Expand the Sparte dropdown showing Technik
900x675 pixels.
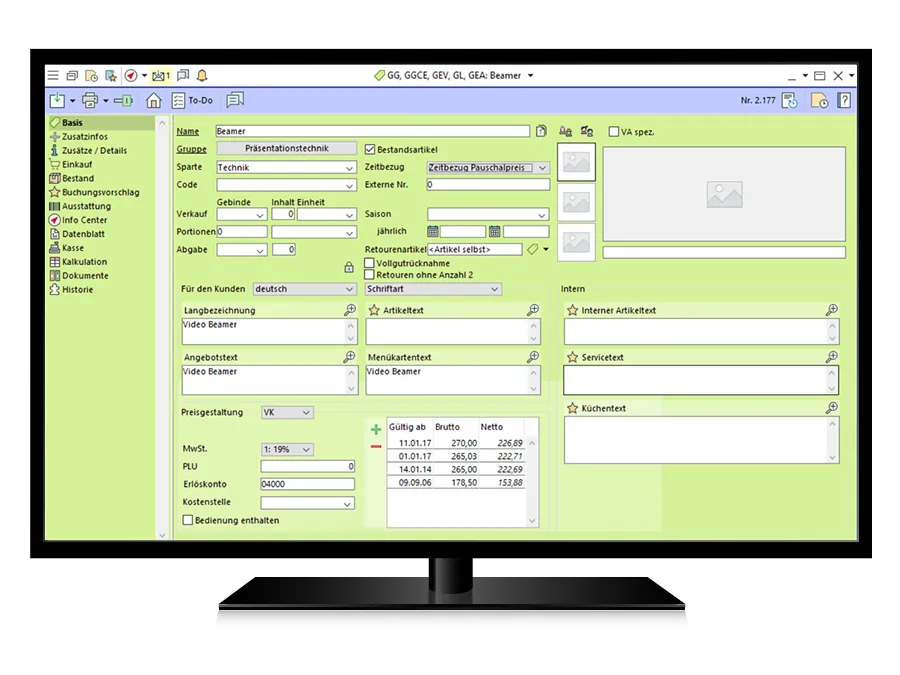[349, 168]
